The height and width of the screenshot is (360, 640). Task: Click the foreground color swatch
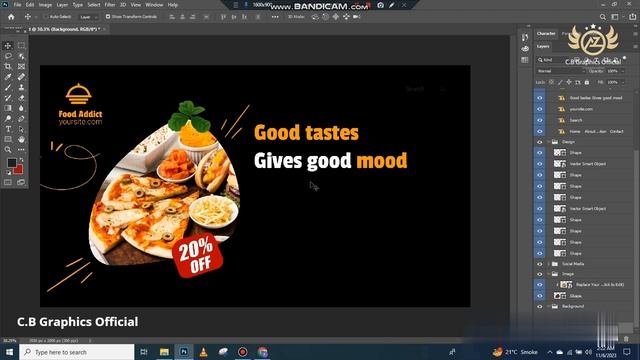[11, 162]
